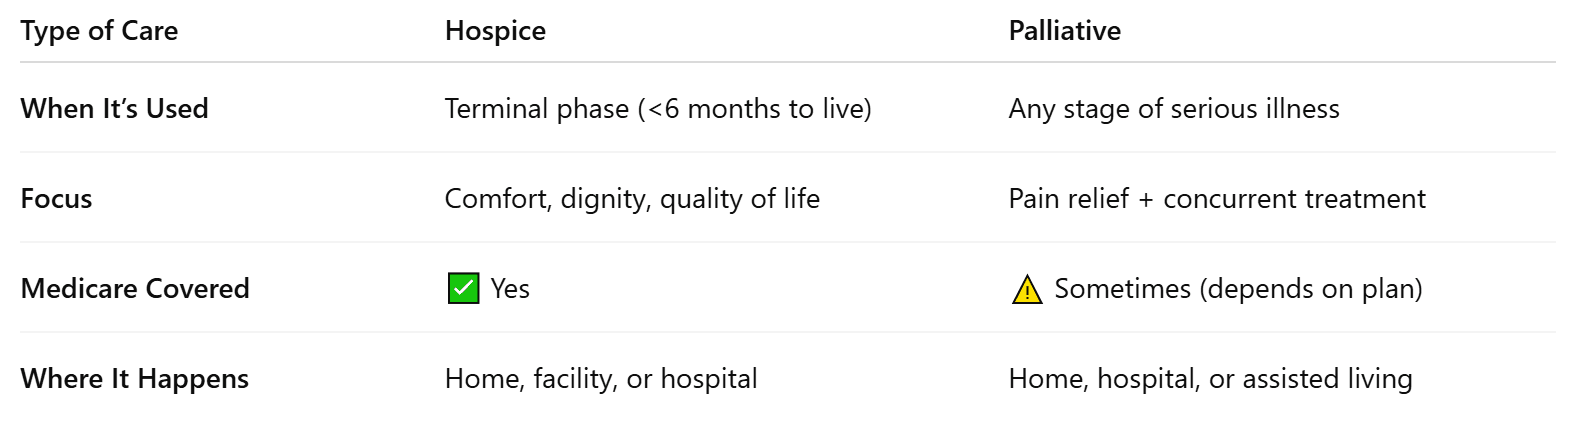Click the 'Type of Care' column header

(99, 31)
